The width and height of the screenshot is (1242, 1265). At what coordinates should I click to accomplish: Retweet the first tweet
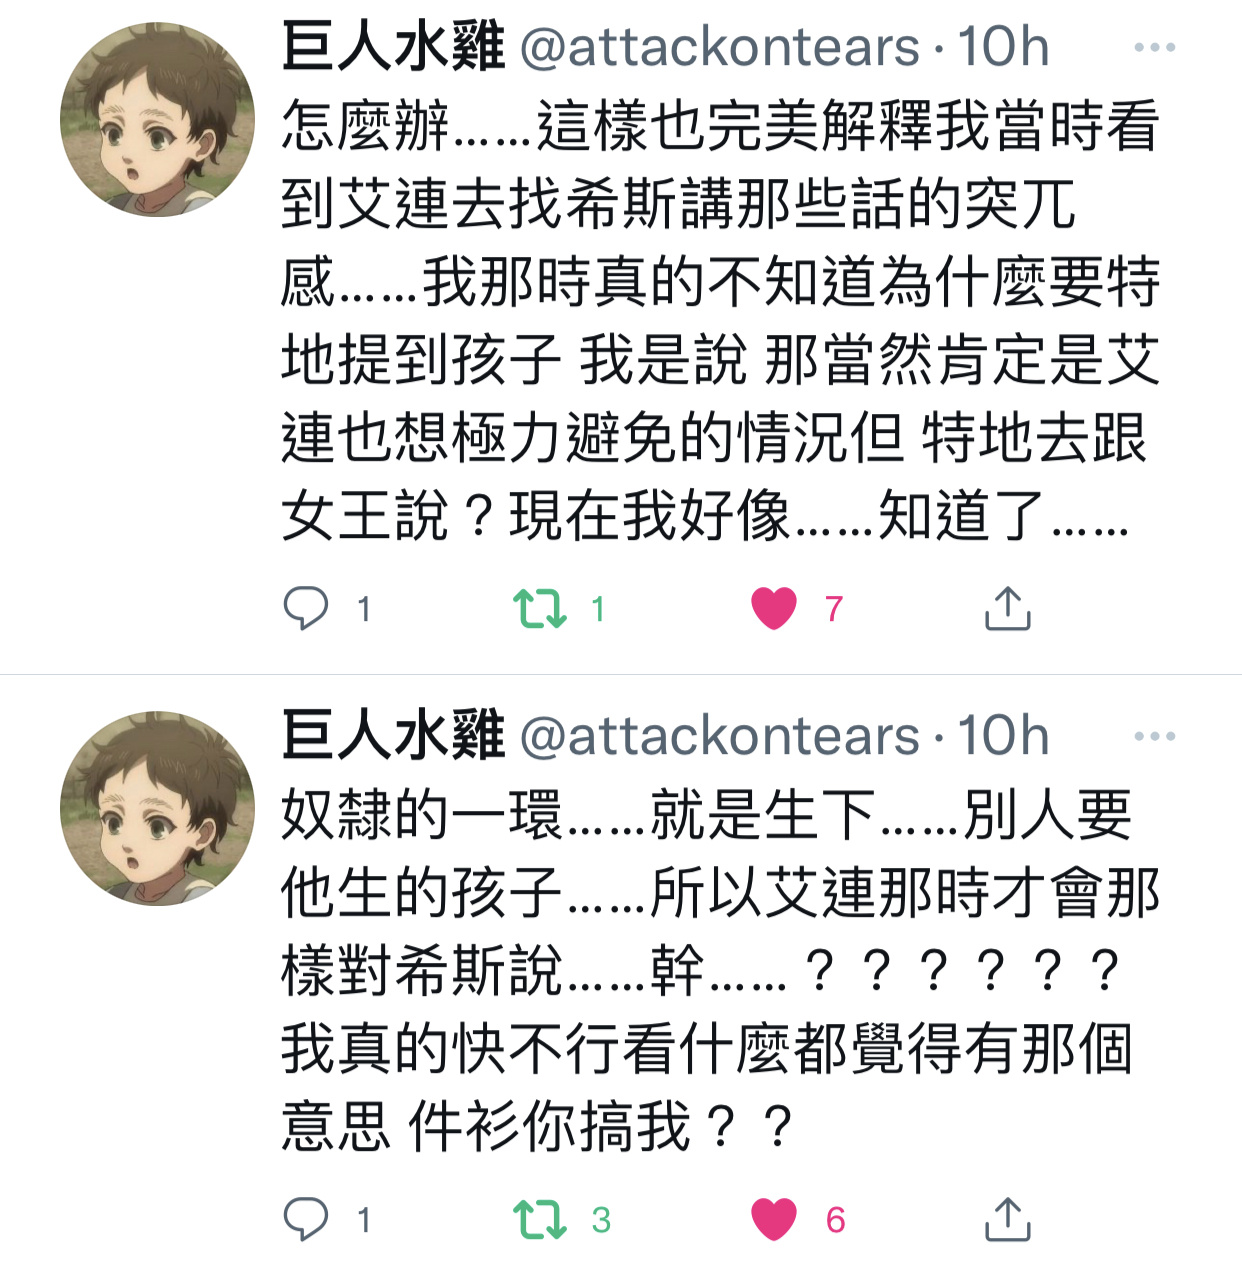(x=540, y=608)
